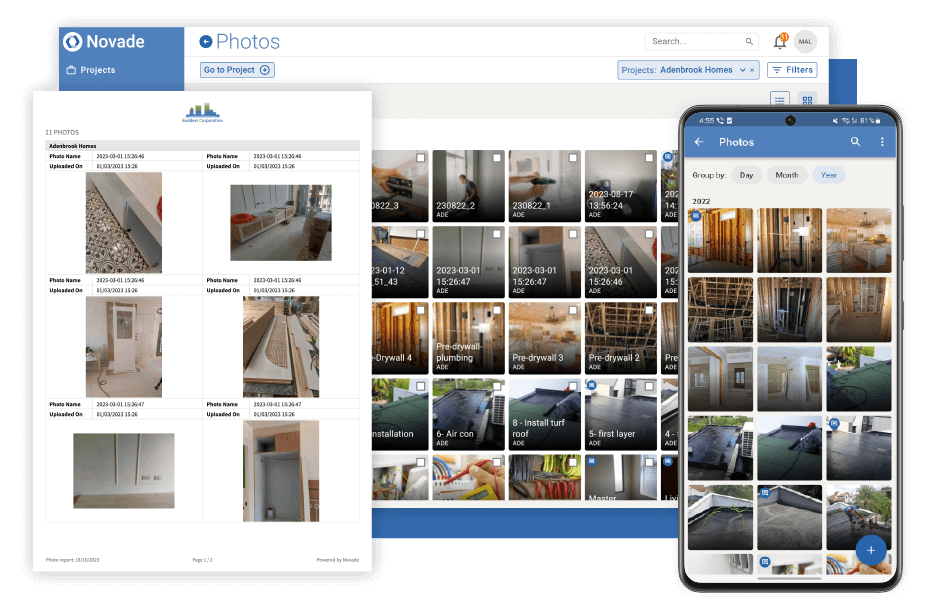930x600 pixels.
Task: Open search using the magnifier in mobile Photos
Action: pos(855,142)
